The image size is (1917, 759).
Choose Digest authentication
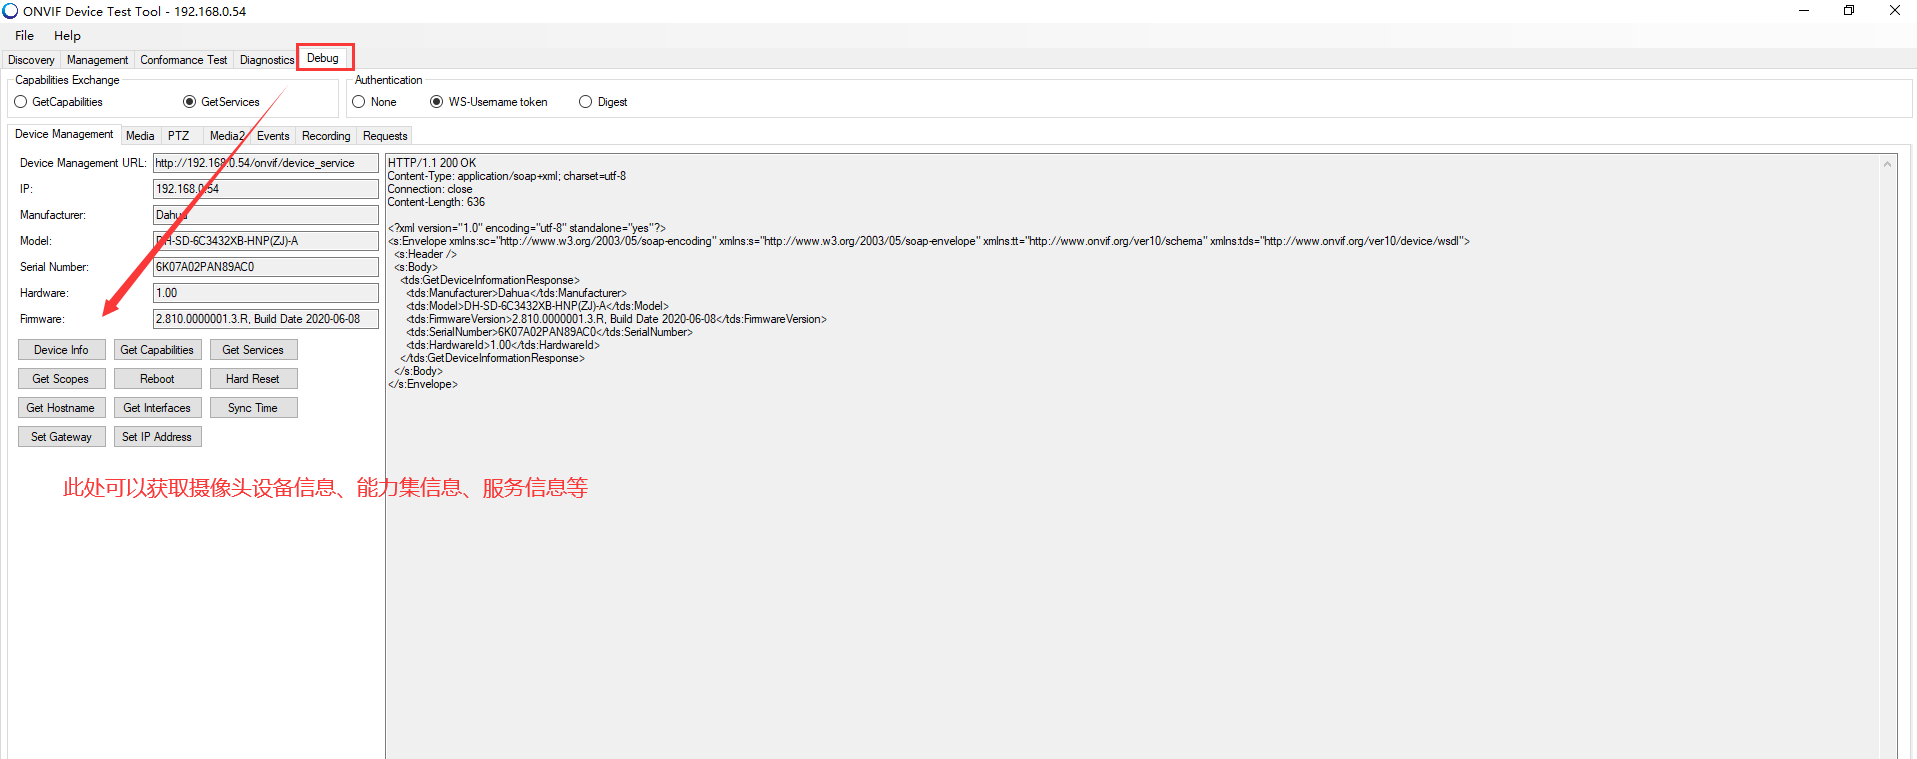(x=586, y=102)
